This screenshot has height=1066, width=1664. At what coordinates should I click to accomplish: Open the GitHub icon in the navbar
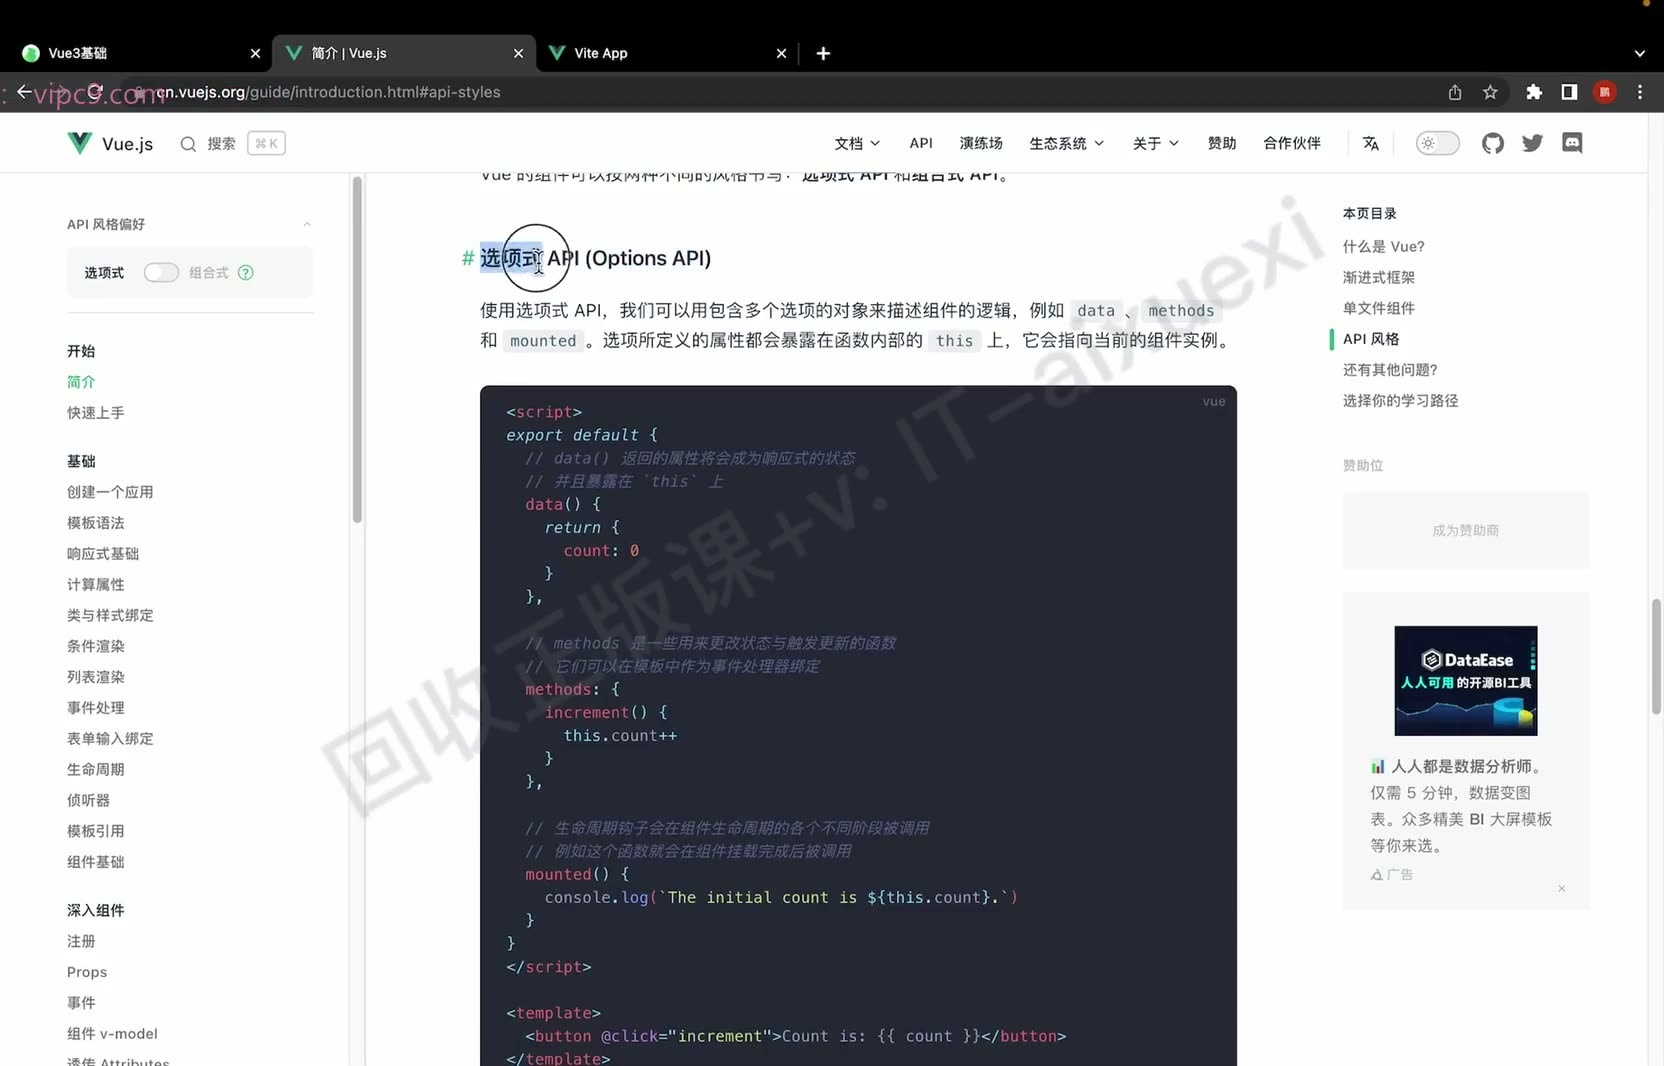coord(1492,143)
